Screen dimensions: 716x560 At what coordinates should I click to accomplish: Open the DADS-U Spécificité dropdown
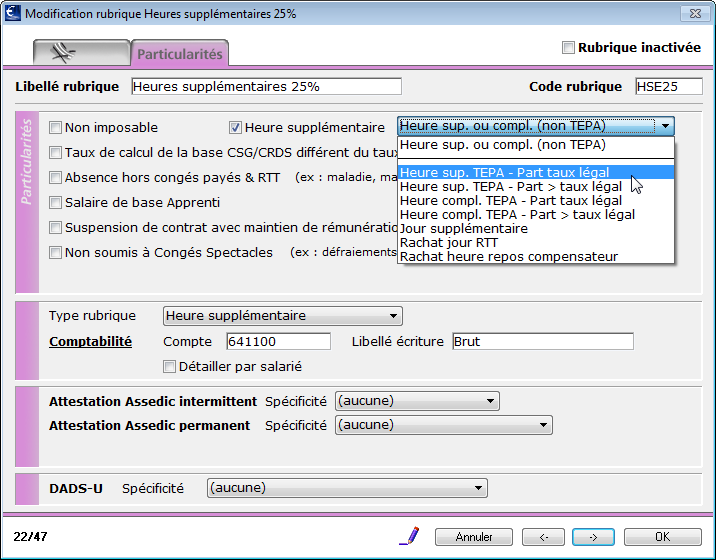click(x=347, y=488)
